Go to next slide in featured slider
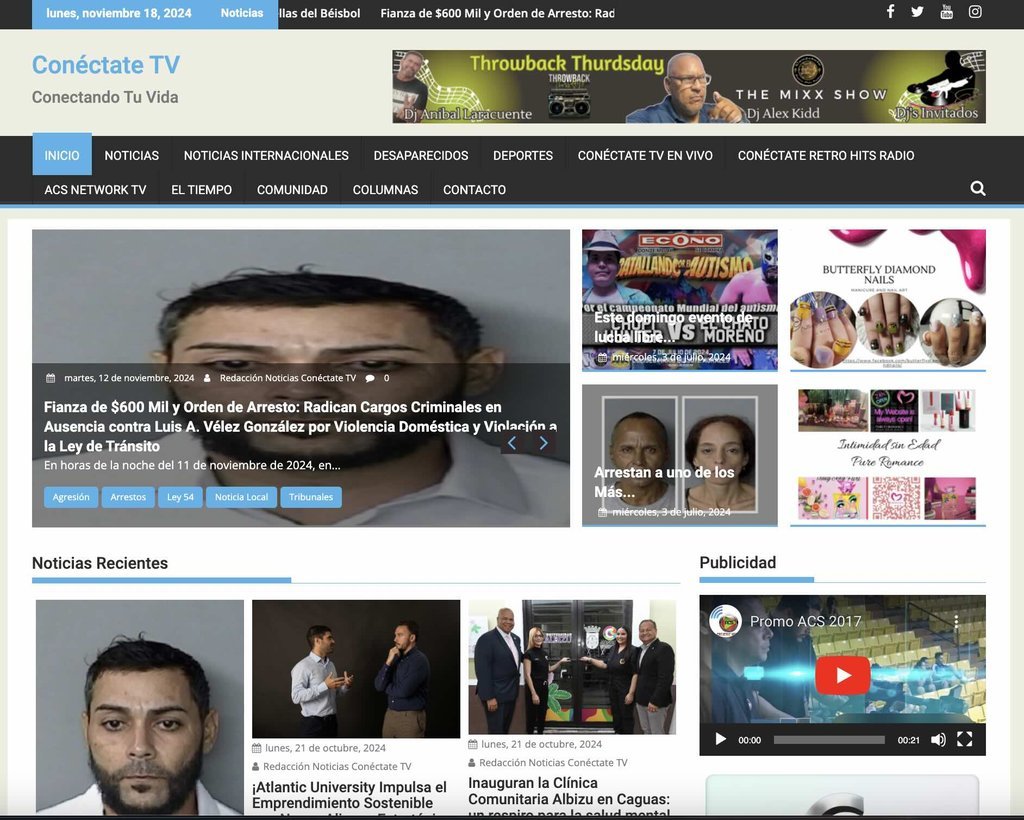The height and width of the screenshot is (820, 1024). coord(543,443)
